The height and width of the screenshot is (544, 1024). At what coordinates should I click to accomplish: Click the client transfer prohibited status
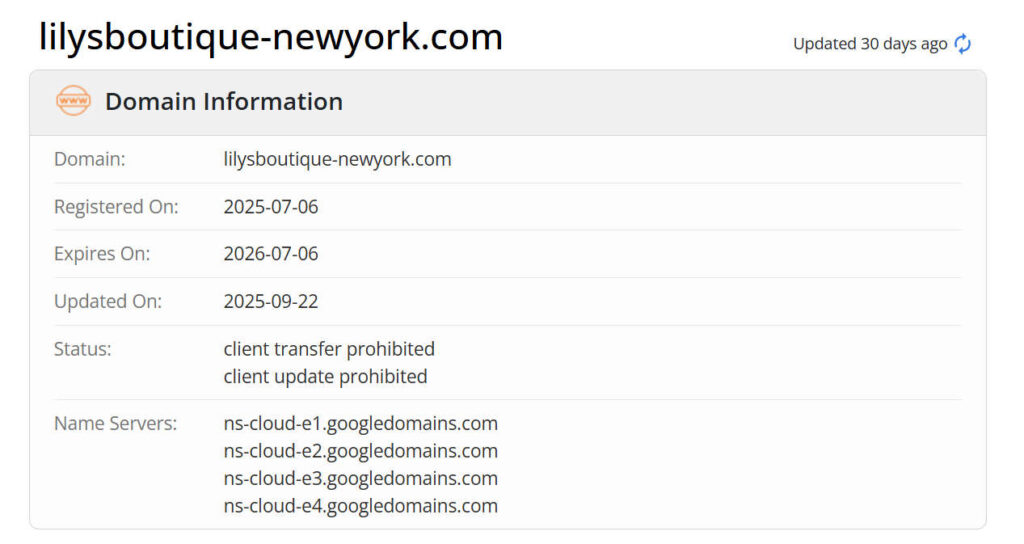[x=329, y=349]
